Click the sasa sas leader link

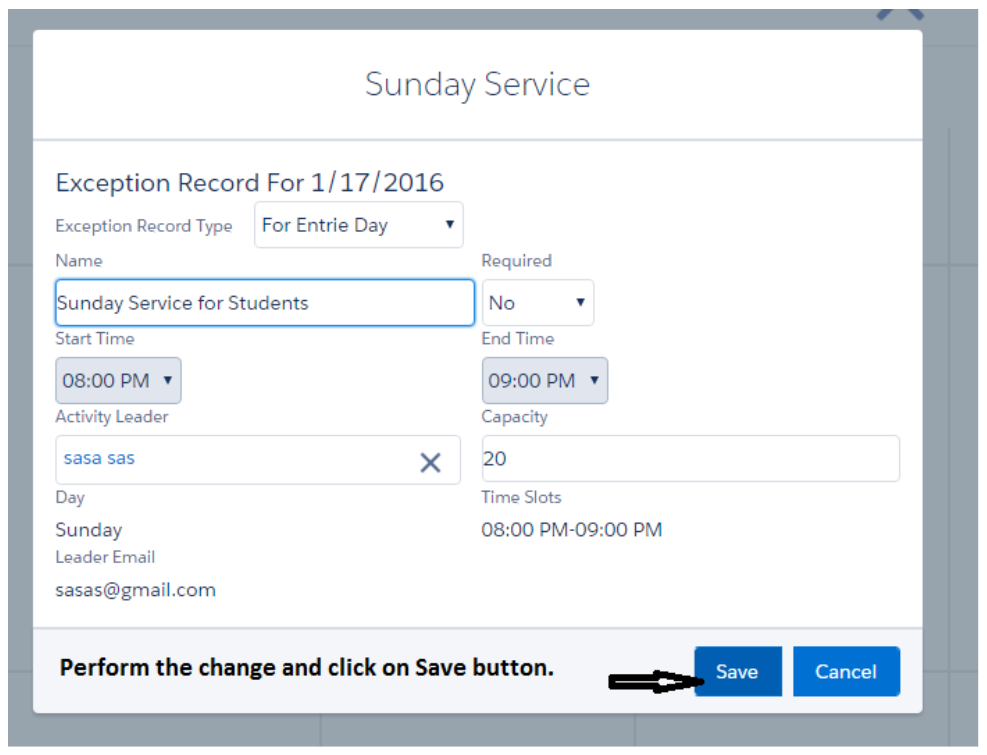click(x=99, y=458)
